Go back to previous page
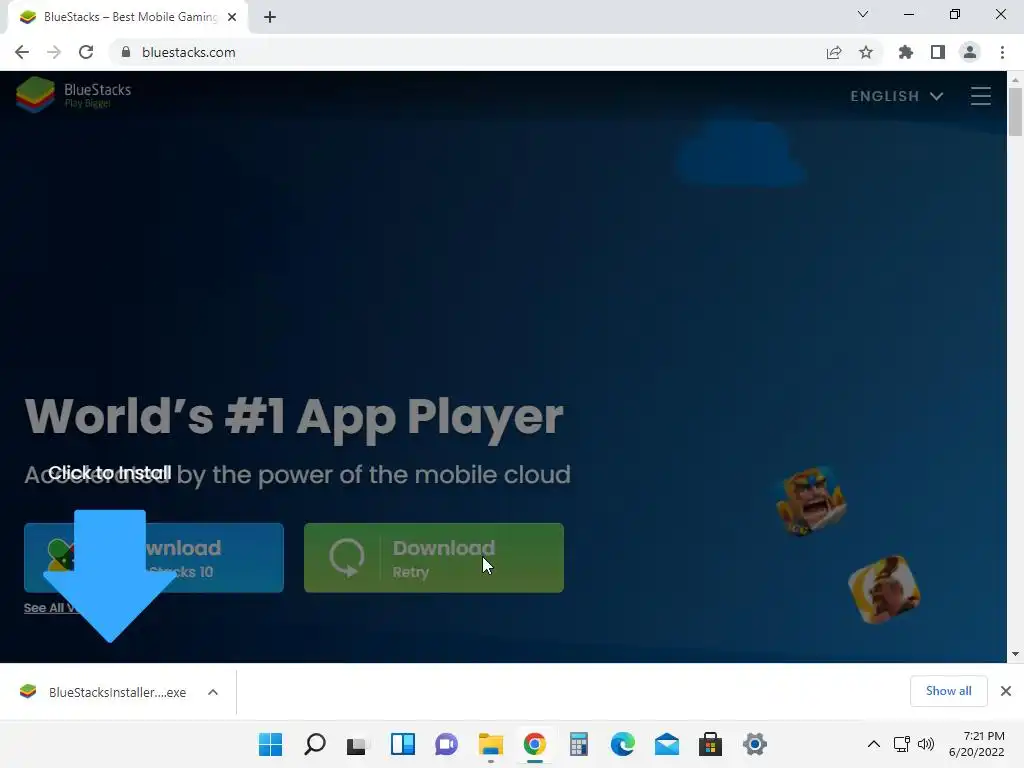 [x=22, y=52]
